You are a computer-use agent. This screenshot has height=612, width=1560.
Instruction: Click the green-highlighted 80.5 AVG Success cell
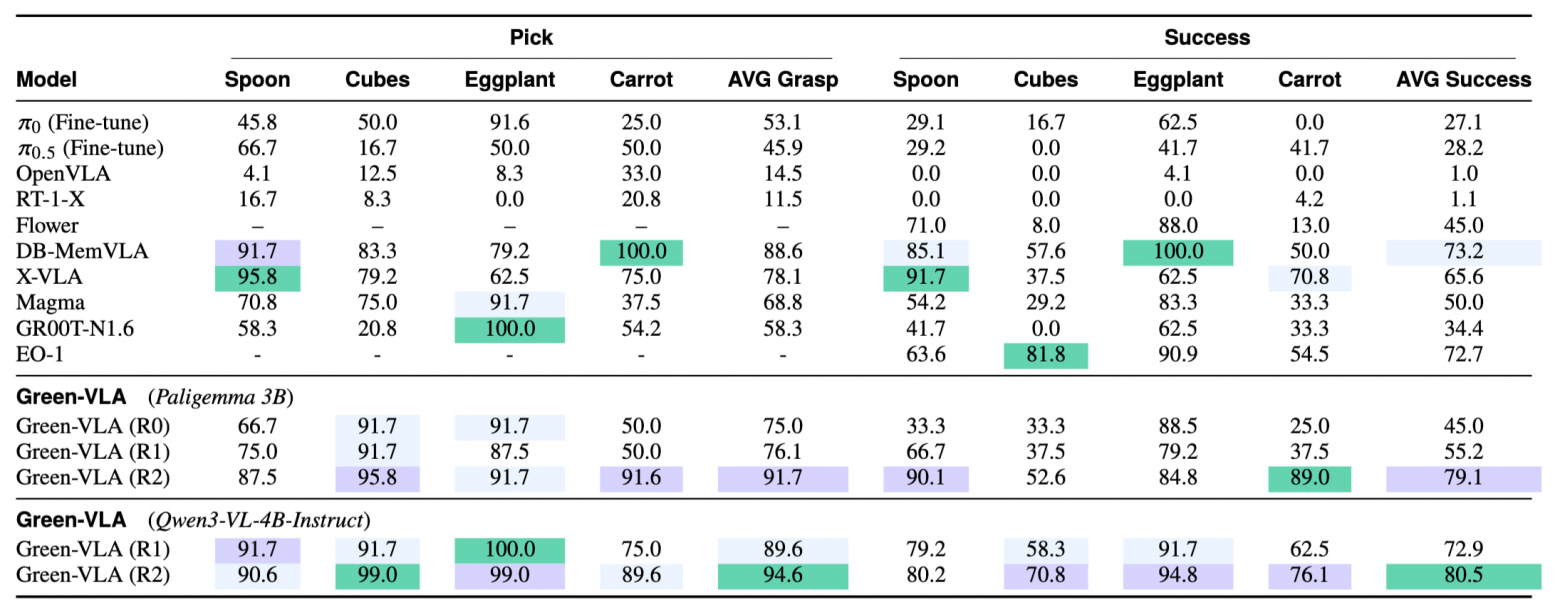coord(1463,576)
